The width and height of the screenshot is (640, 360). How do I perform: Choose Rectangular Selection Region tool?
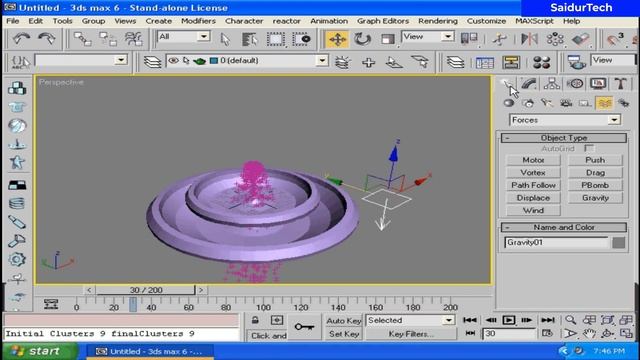click(x=276, y=39)
